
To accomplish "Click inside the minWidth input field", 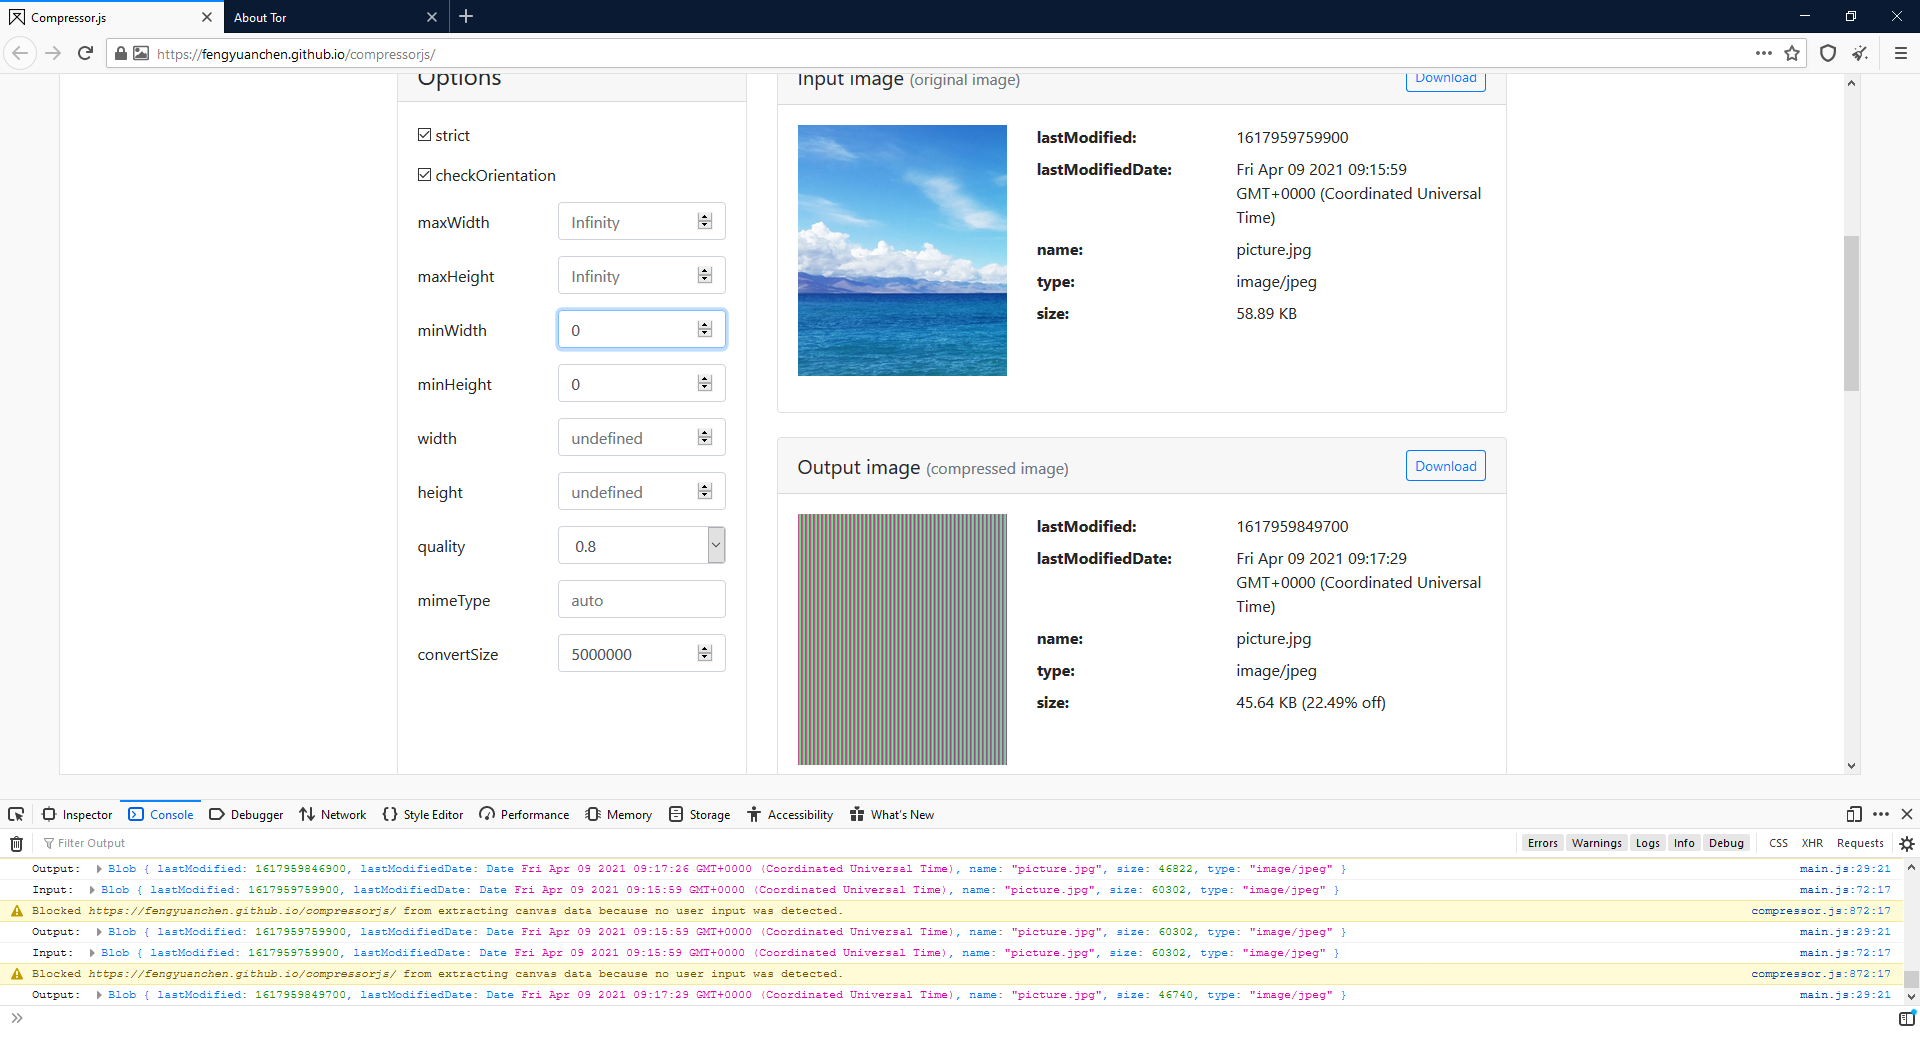I will click(x=630, y=329).
